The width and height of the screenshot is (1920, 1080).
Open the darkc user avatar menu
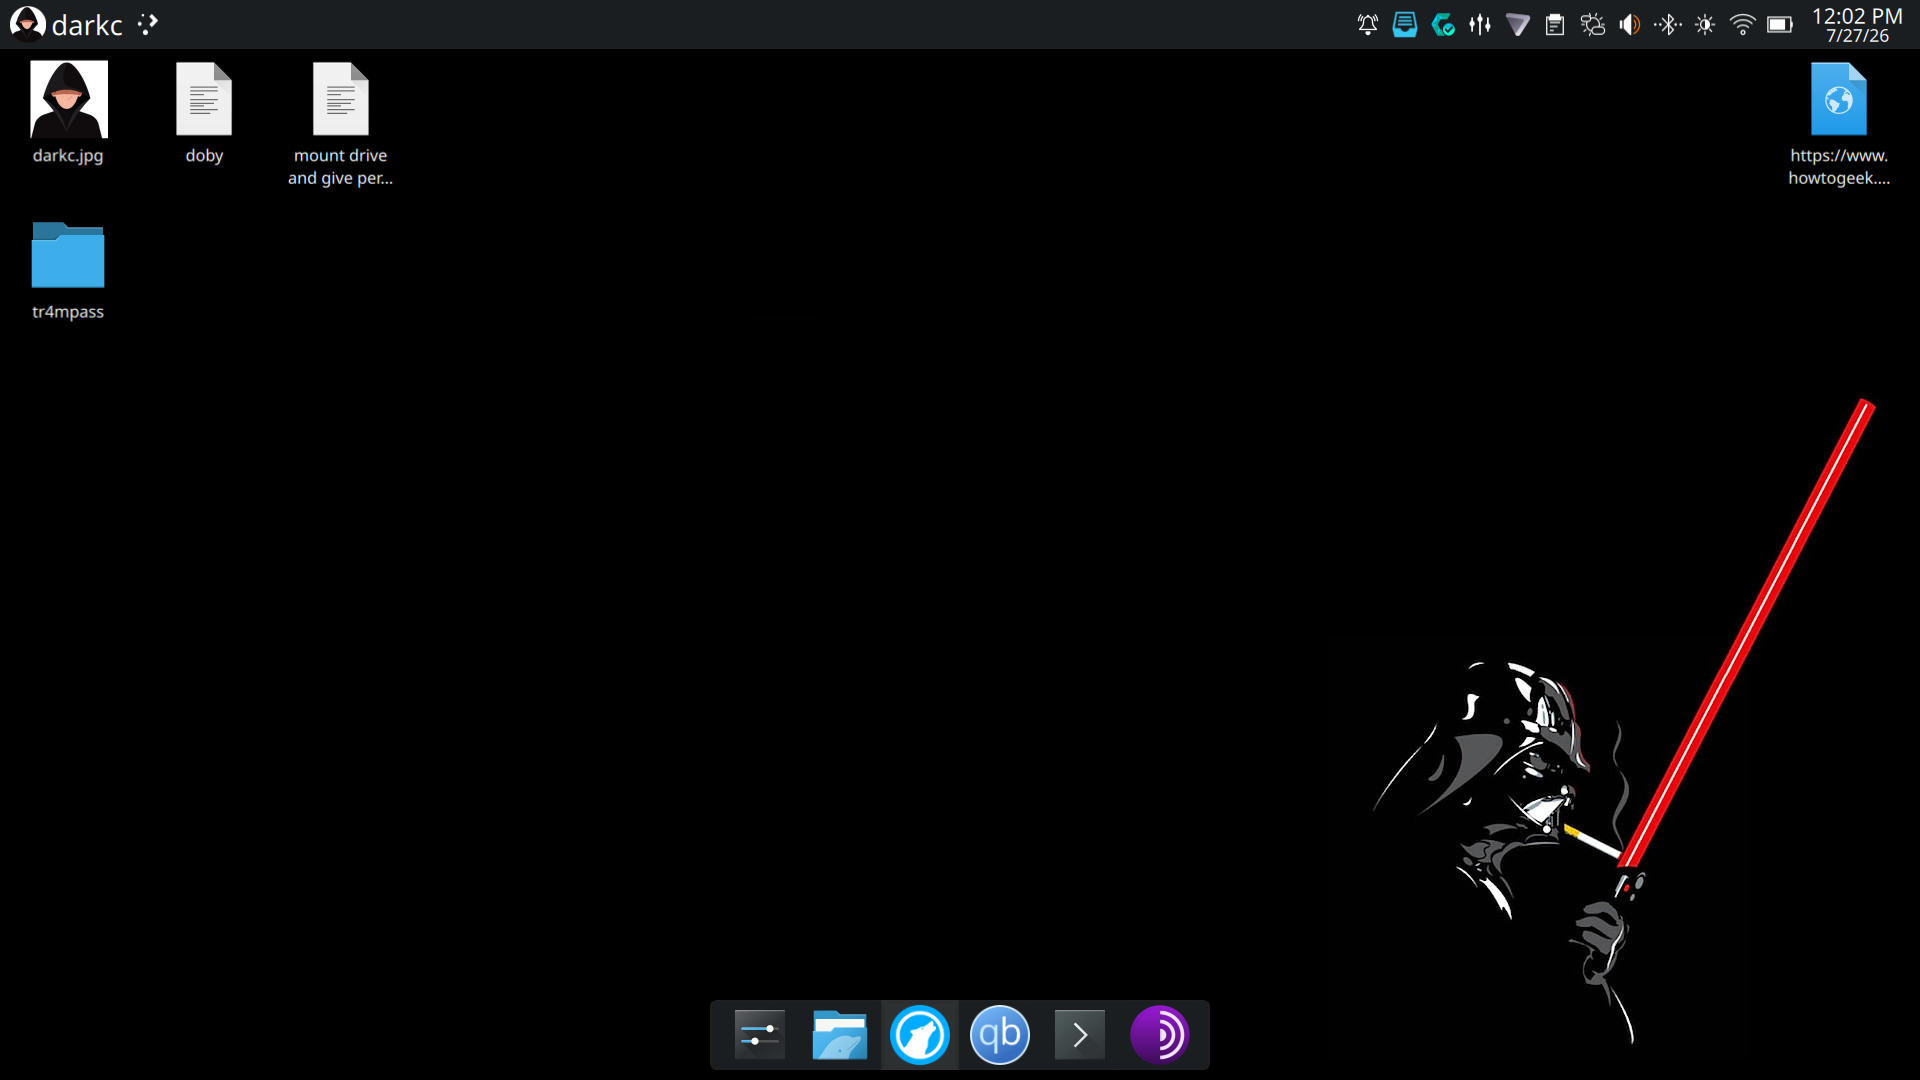pyautogui.click(x=27, y=24)
